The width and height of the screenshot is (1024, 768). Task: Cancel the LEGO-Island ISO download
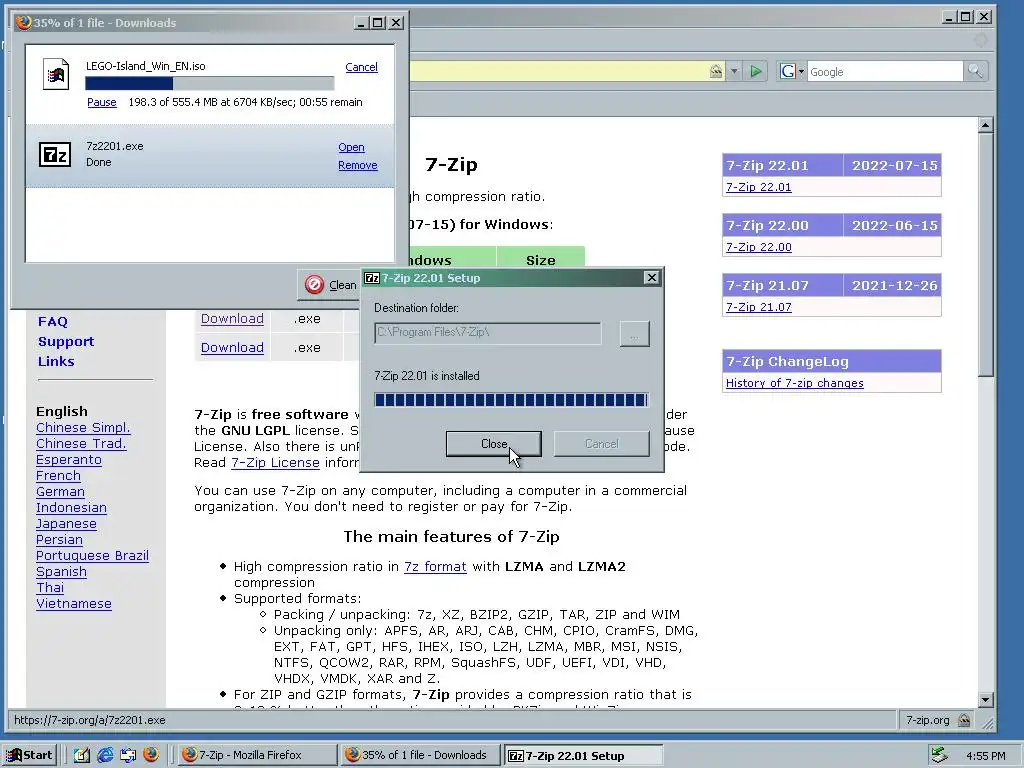coord(361,67)
